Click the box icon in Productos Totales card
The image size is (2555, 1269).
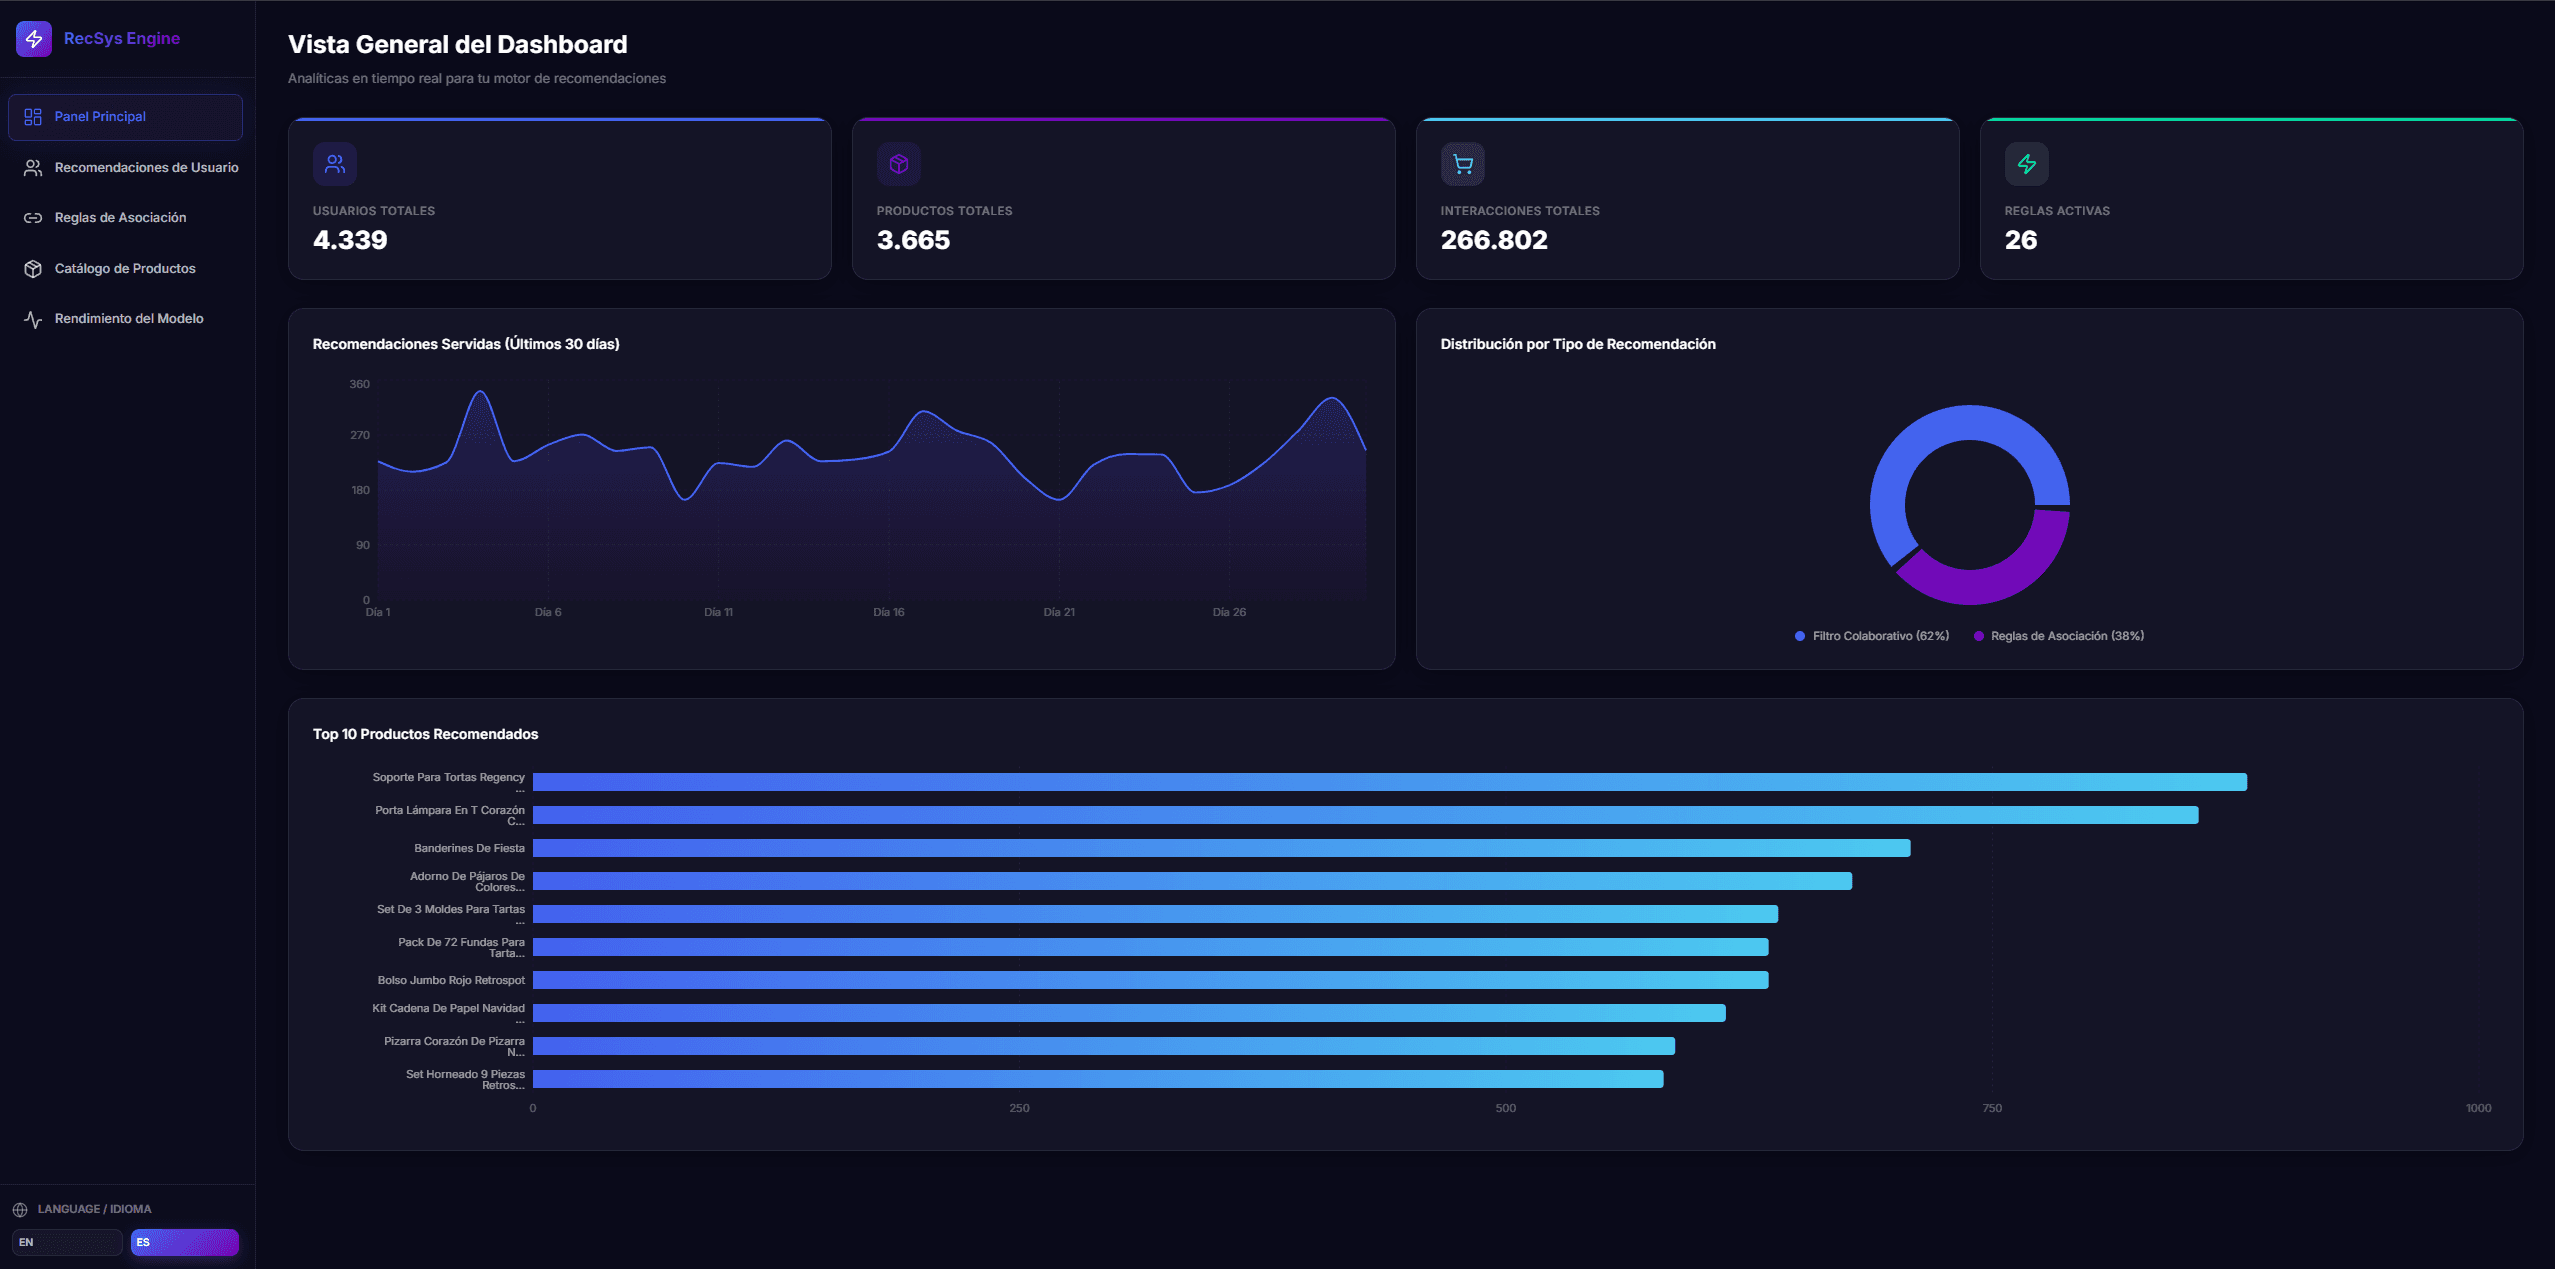(x=898, y=164)
